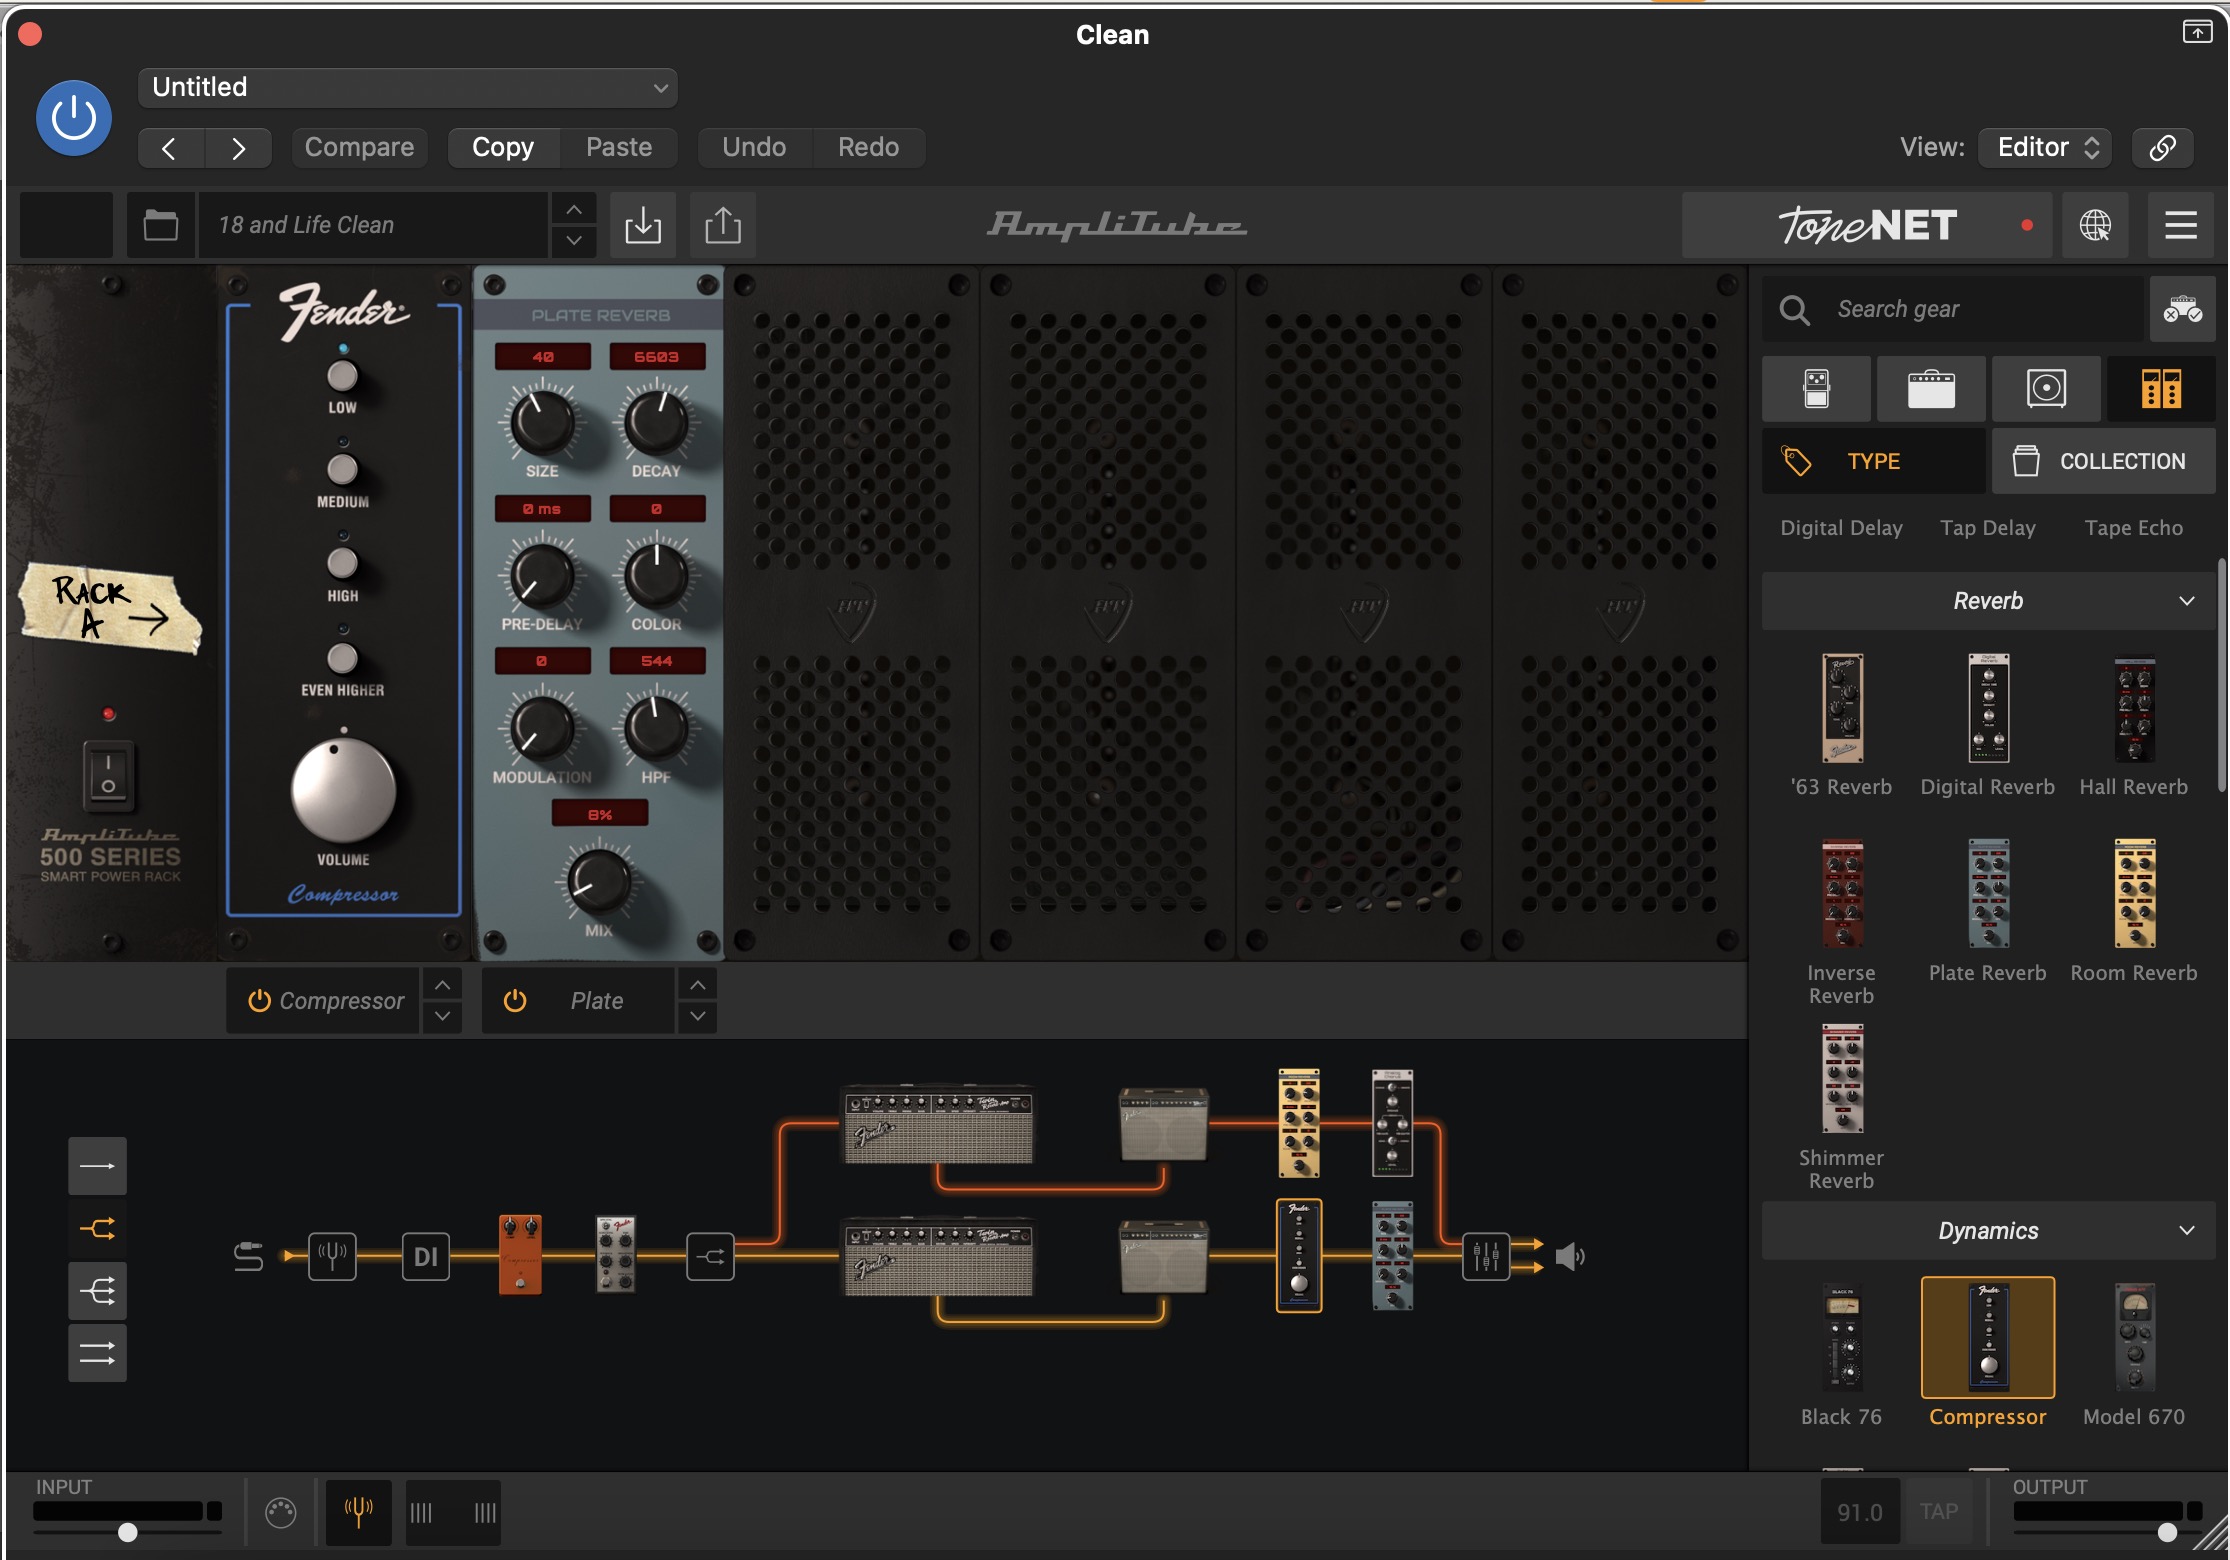2230x1560 pixels.
Task: Click the Undo button
Action: (x=754, y=147)
